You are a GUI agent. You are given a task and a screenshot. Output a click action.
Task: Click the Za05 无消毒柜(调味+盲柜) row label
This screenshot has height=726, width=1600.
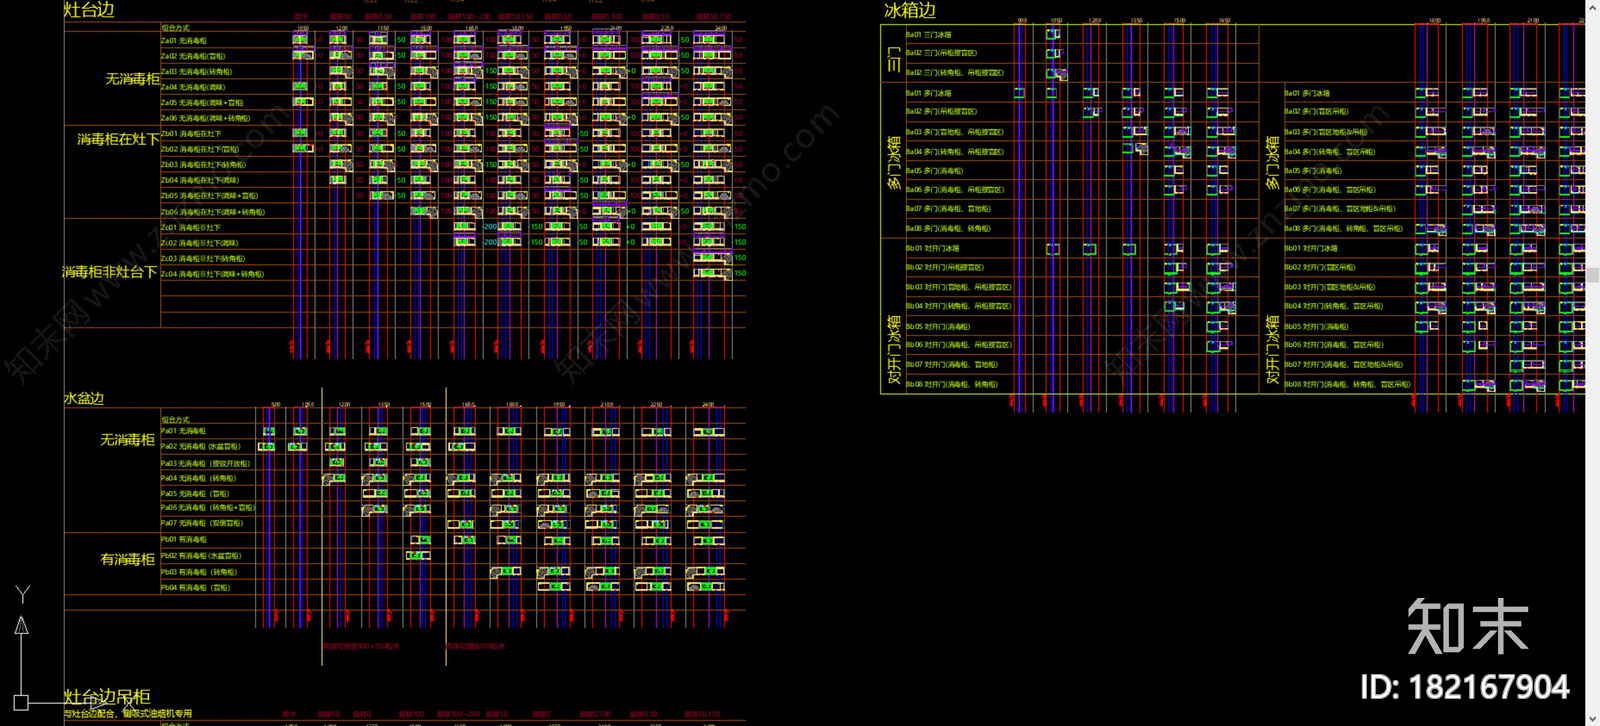click(x=202, y=103)
